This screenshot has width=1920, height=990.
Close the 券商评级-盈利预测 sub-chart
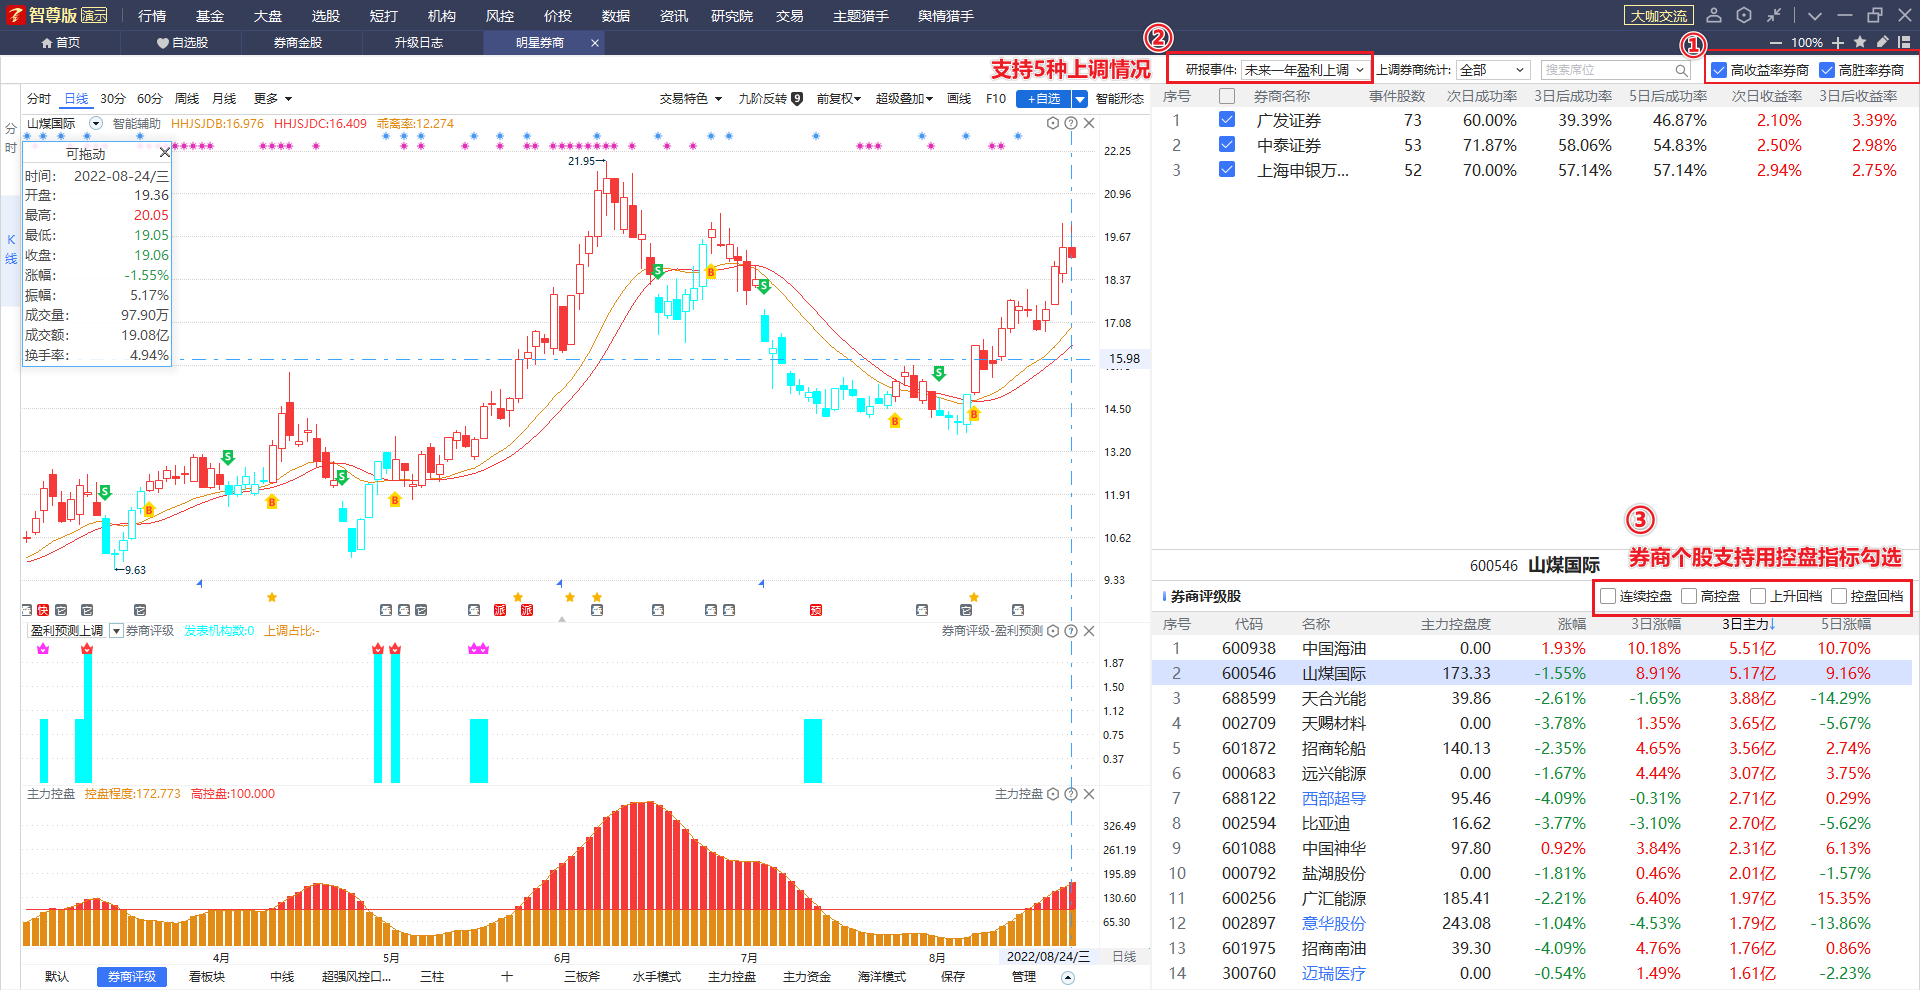click(x=1089, y=631)
